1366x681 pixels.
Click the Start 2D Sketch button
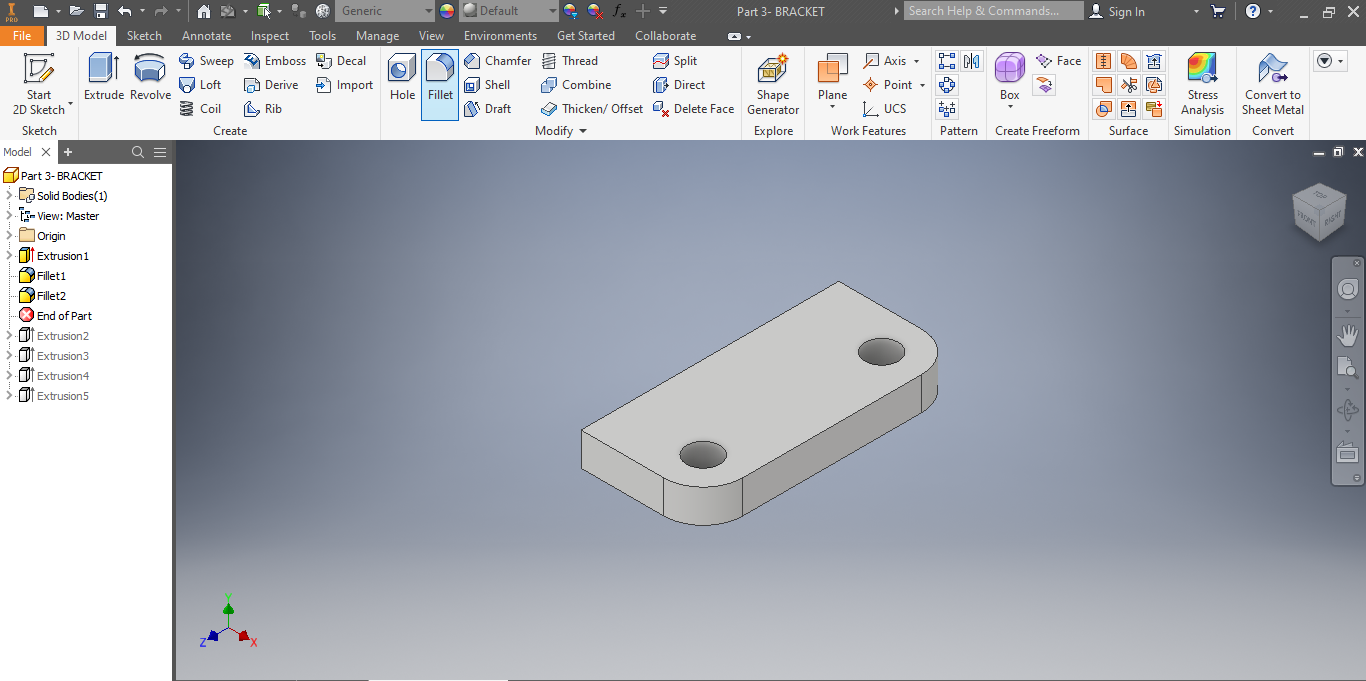click(40, 84)
